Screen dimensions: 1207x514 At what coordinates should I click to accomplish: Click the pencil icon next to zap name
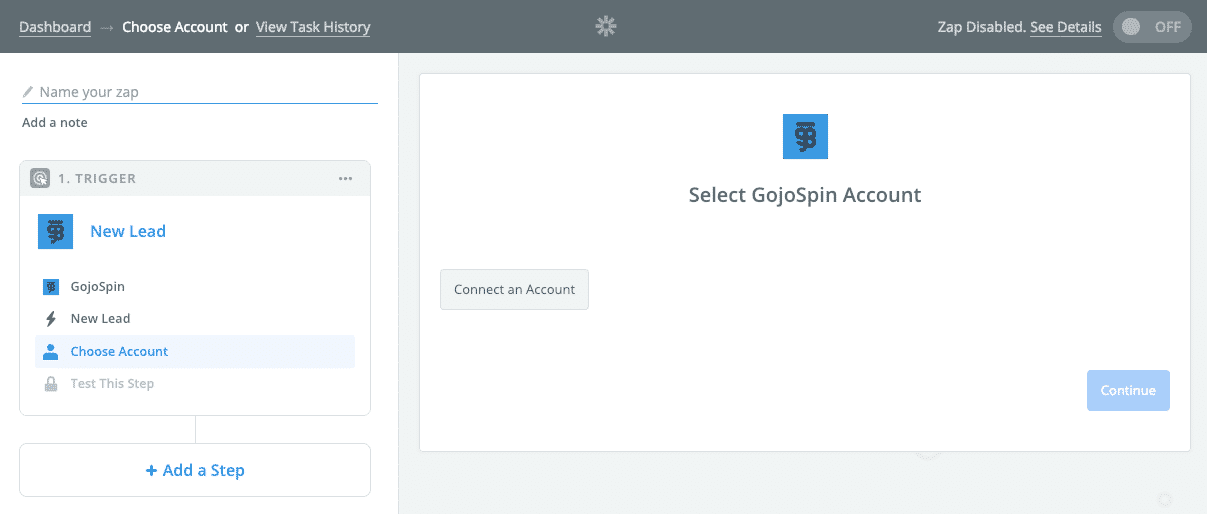pyautogui.click(x=29, y=92)
